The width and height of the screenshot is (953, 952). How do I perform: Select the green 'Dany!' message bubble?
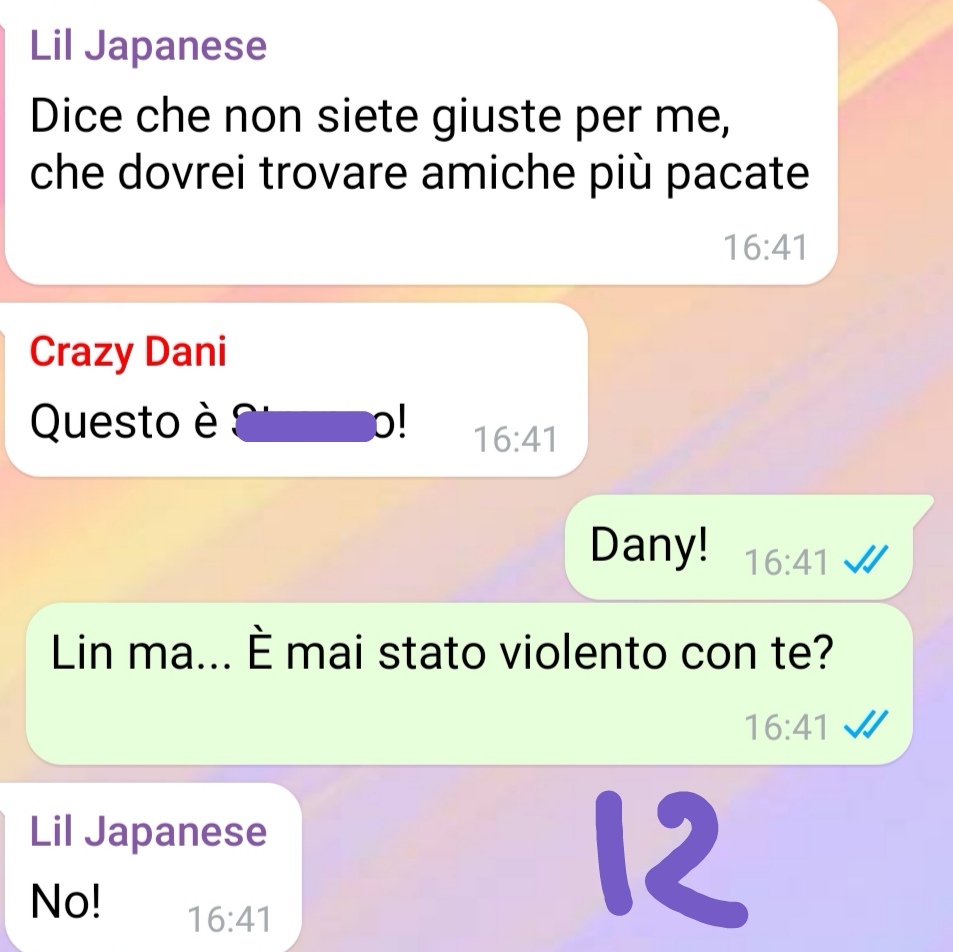[739, 547]
